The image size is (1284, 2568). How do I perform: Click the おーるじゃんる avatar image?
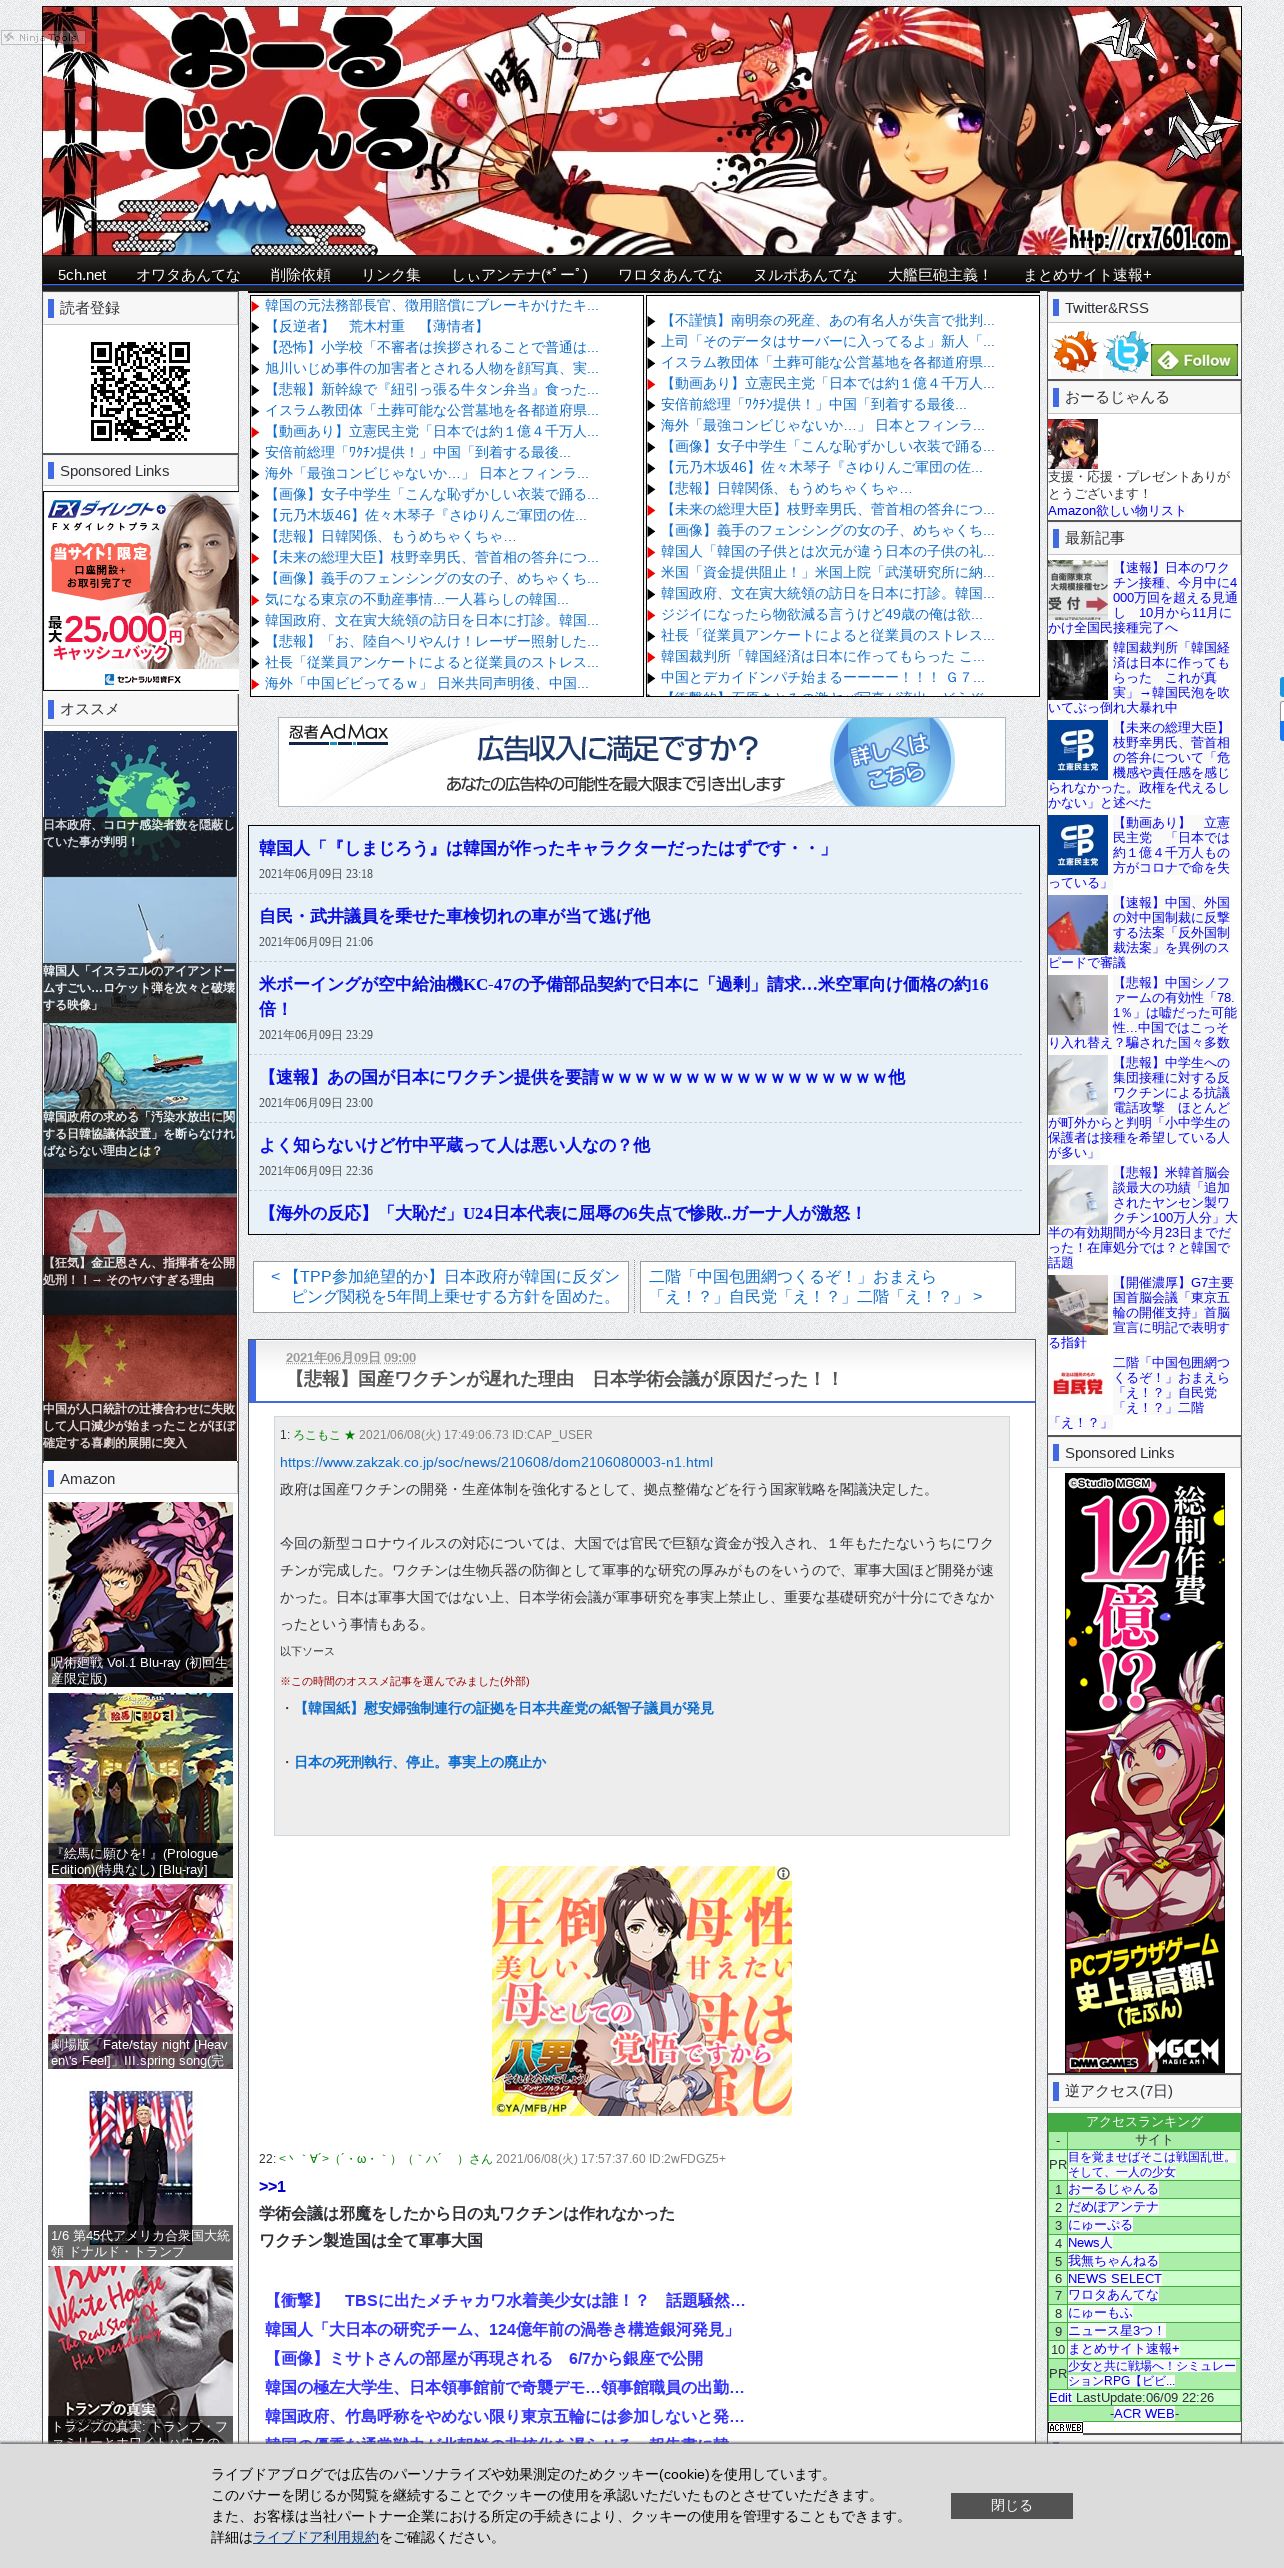coord(1073,444)
